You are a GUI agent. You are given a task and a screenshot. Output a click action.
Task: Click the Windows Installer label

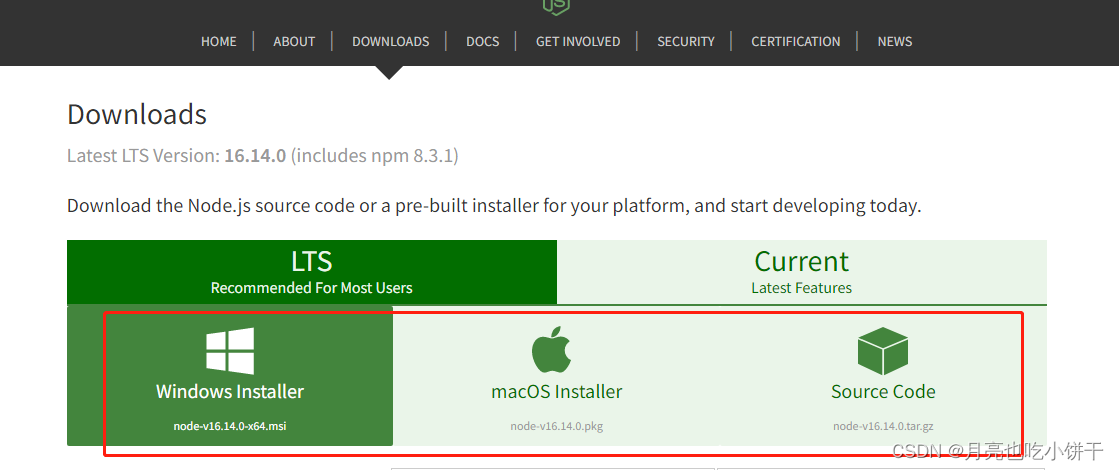[x=230, y=392]
